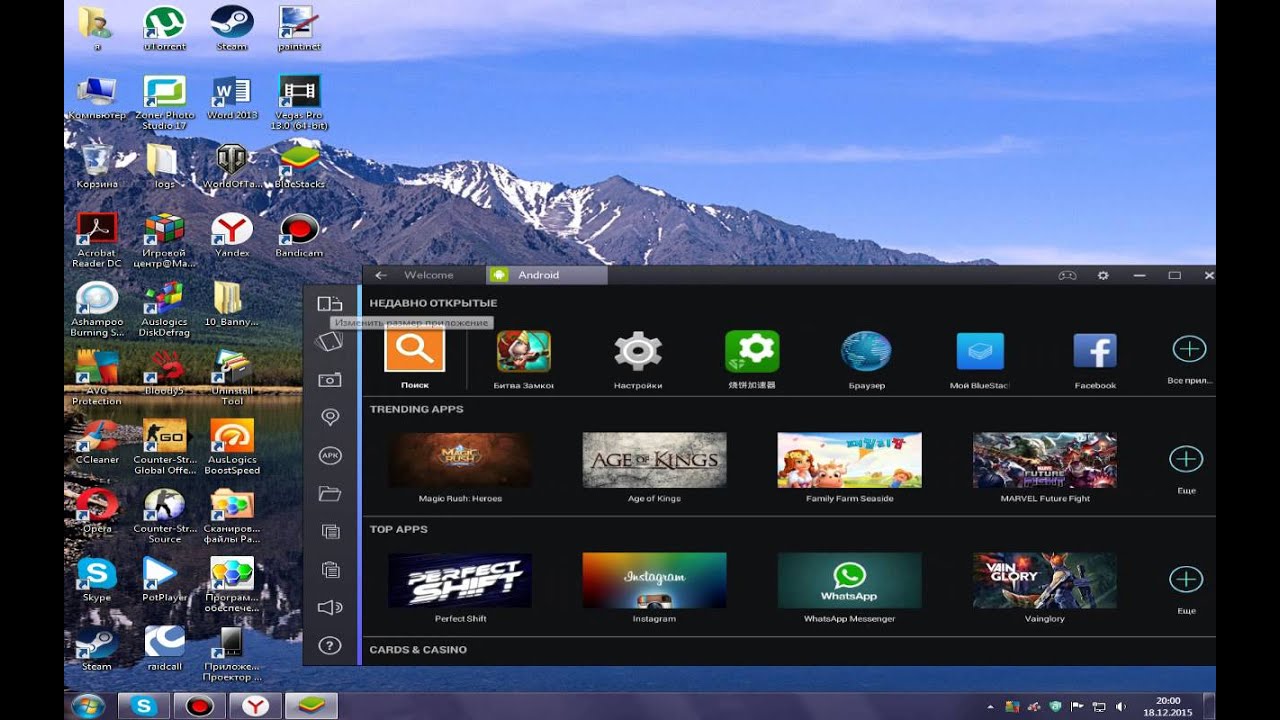Select the Yandex browser desktop icon

click(232, 235)
